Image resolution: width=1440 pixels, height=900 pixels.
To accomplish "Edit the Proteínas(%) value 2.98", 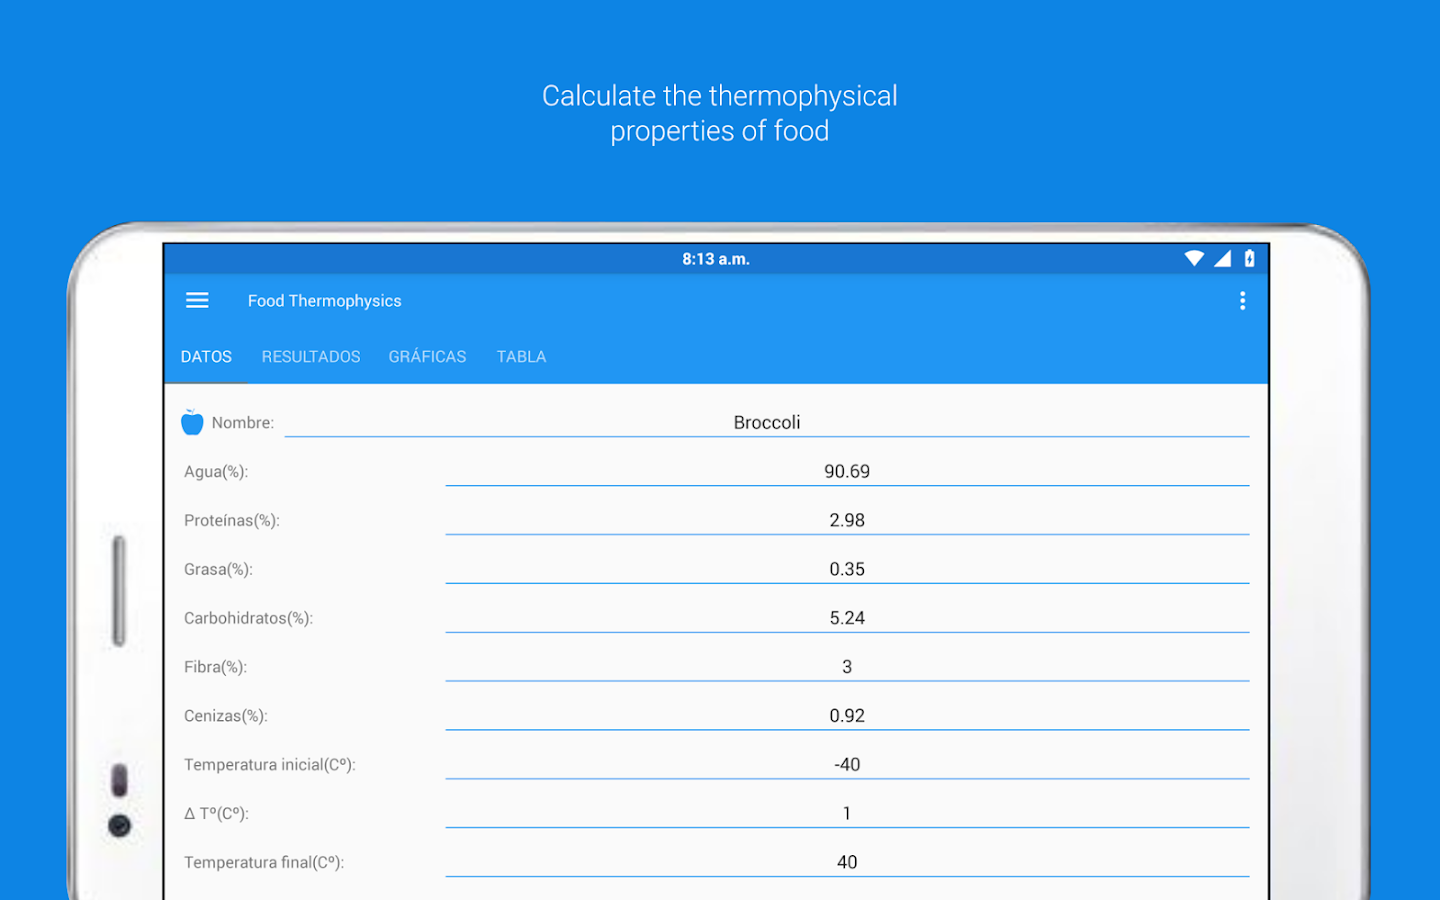I will point(847,520).
